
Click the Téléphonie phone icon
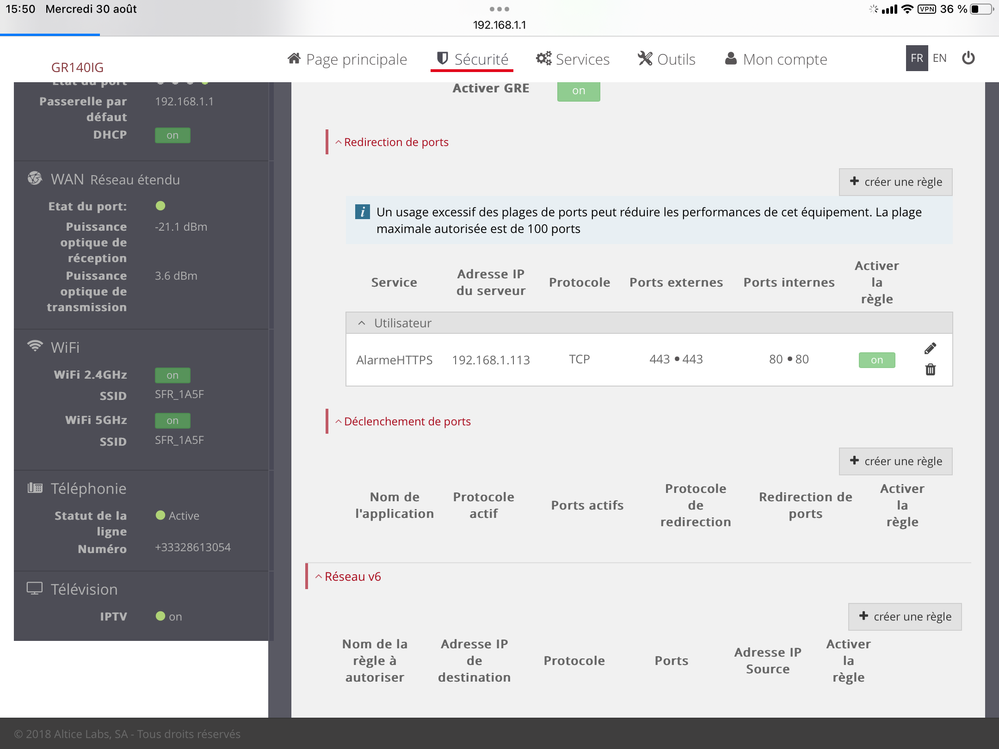click(x=35, y=488)
